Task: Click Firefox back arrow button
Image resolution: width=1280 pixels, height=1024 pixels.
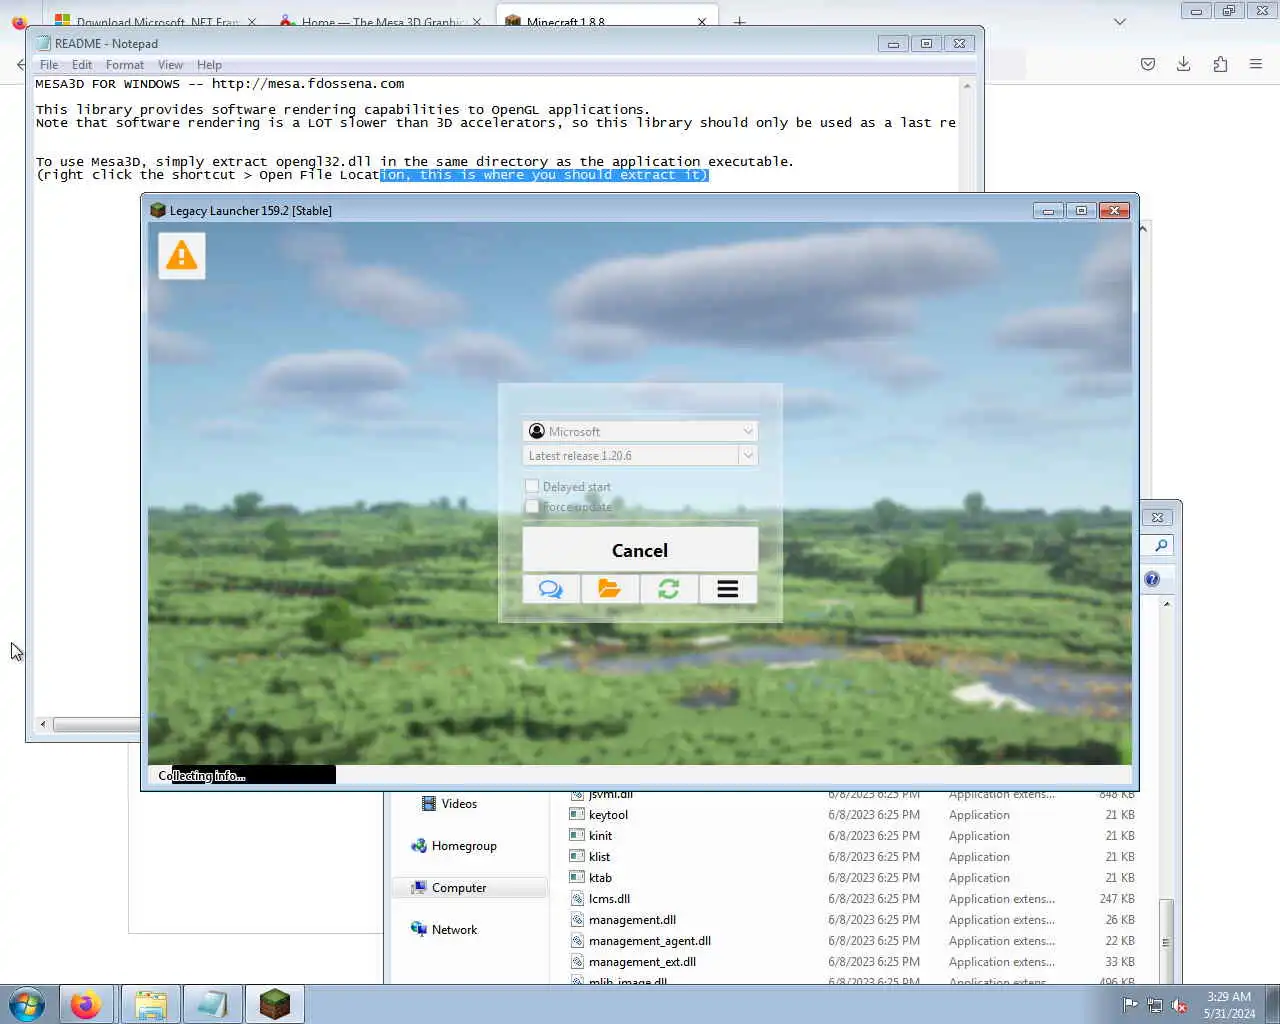Action: pos(21,64)
